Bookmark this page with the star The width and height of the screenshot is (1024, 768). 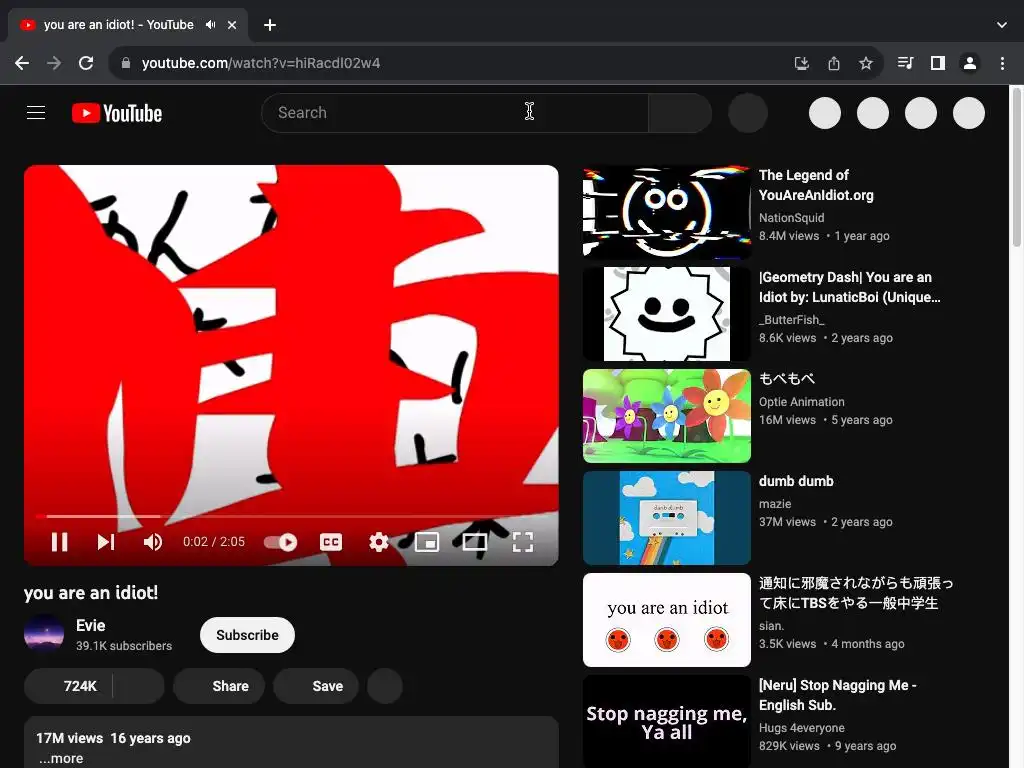click(x=866, y=63)
